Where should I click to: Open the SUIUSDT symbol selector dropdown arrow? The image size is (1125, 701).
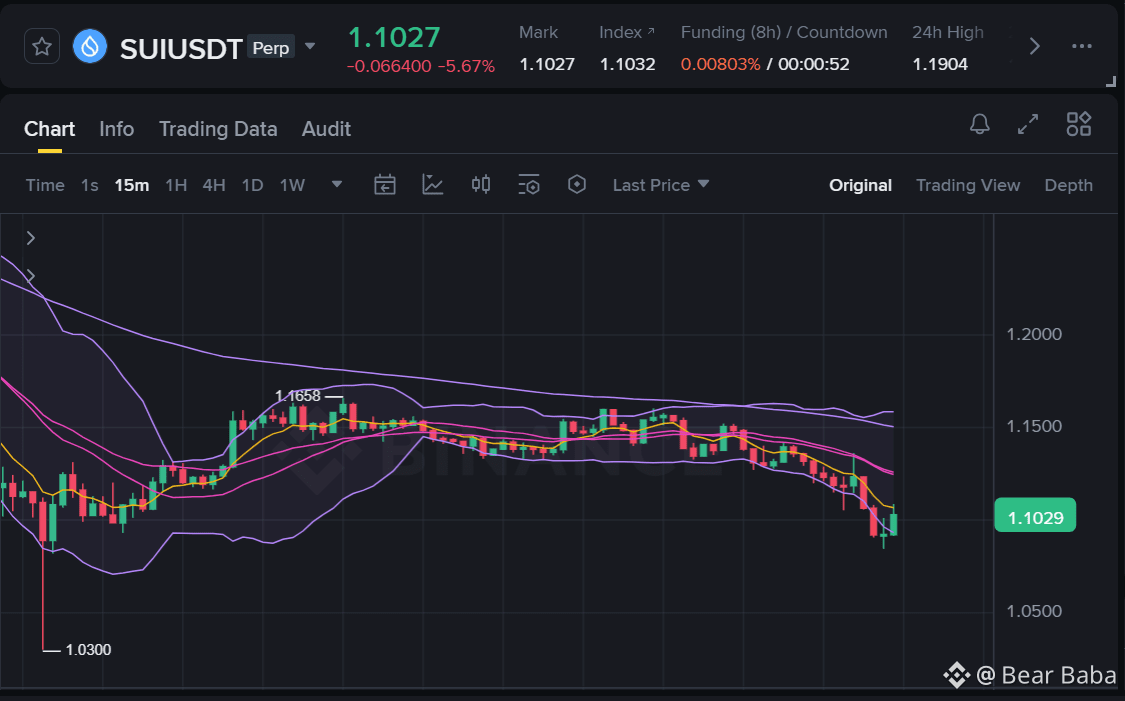click(x=310, y=47)
